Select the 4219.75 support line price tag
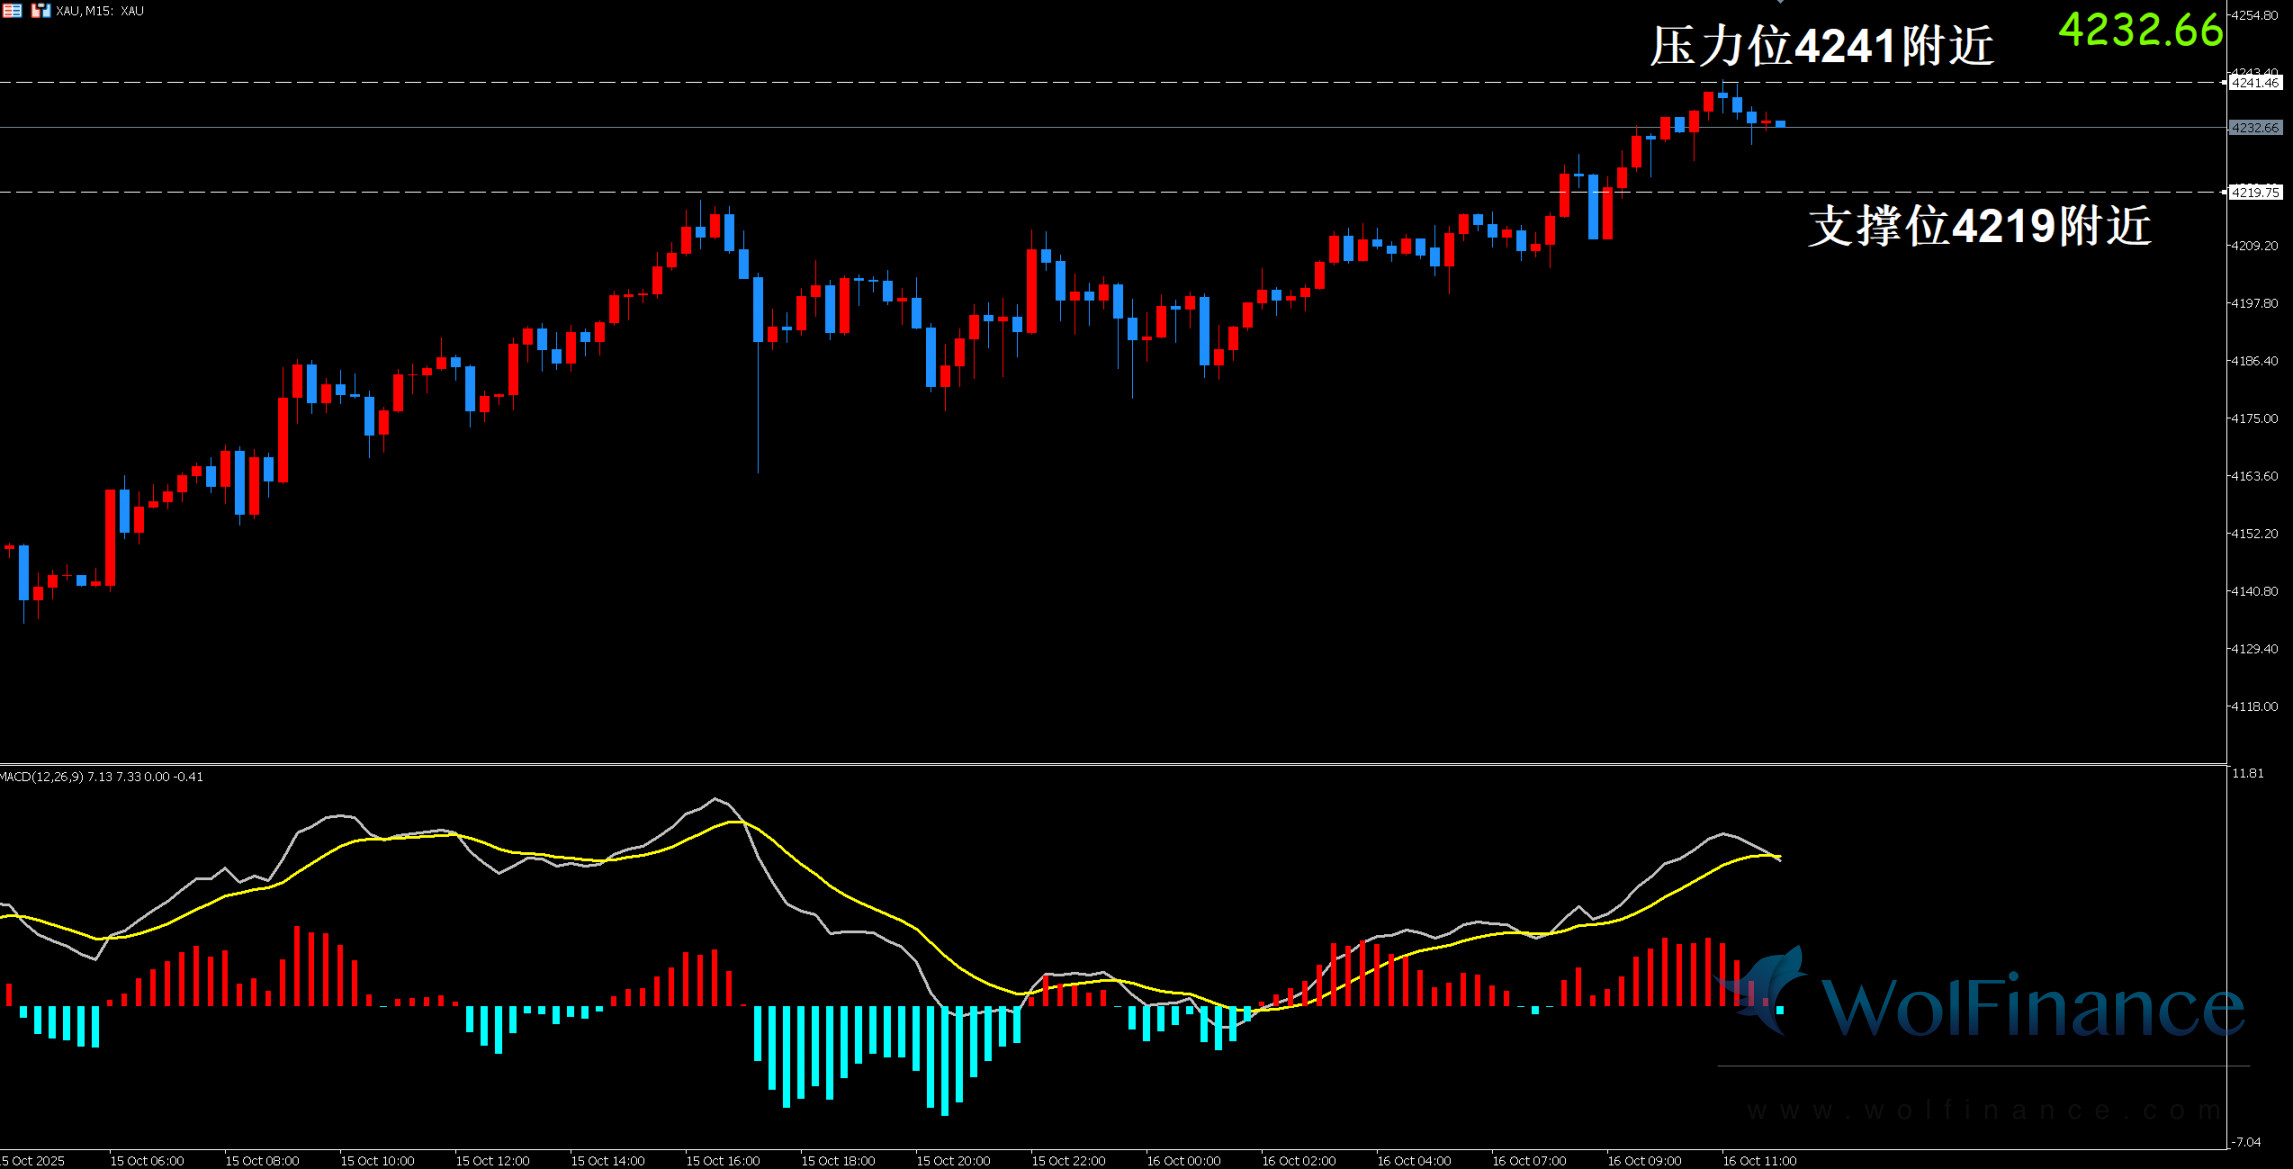The width and height of the screenshot is (2293, 1169). click(x=2256, y=192)
